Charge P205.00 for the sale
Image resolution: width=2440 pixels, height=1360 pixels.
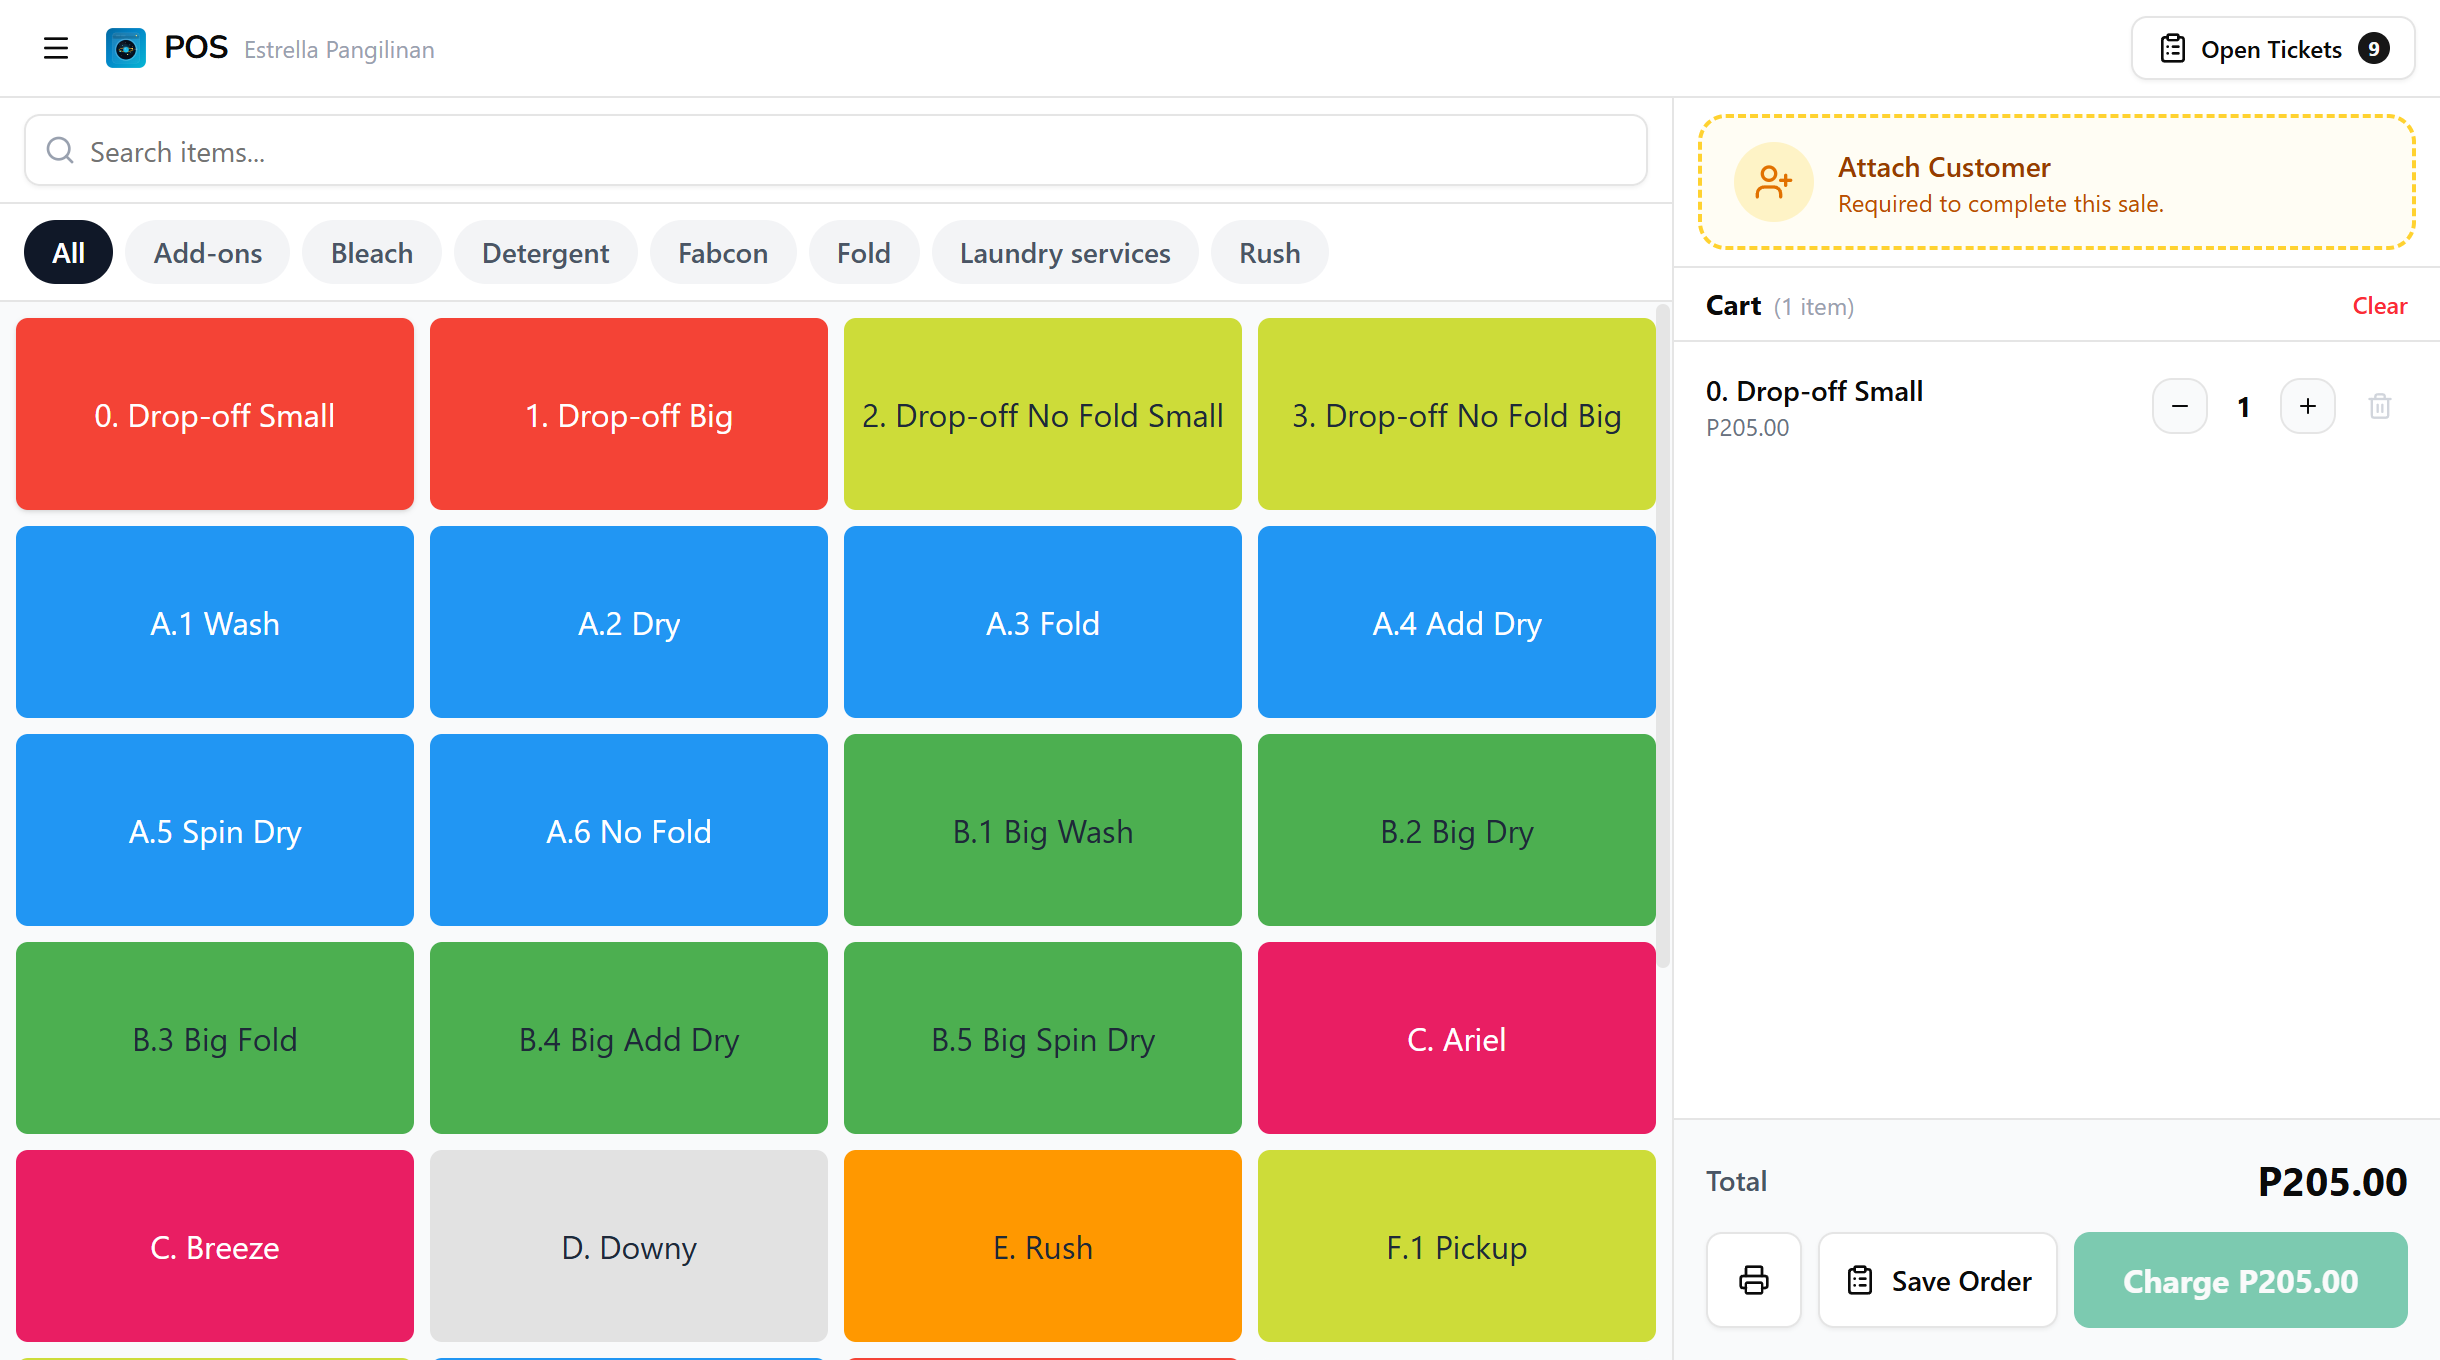(x=2241, y=1280)
